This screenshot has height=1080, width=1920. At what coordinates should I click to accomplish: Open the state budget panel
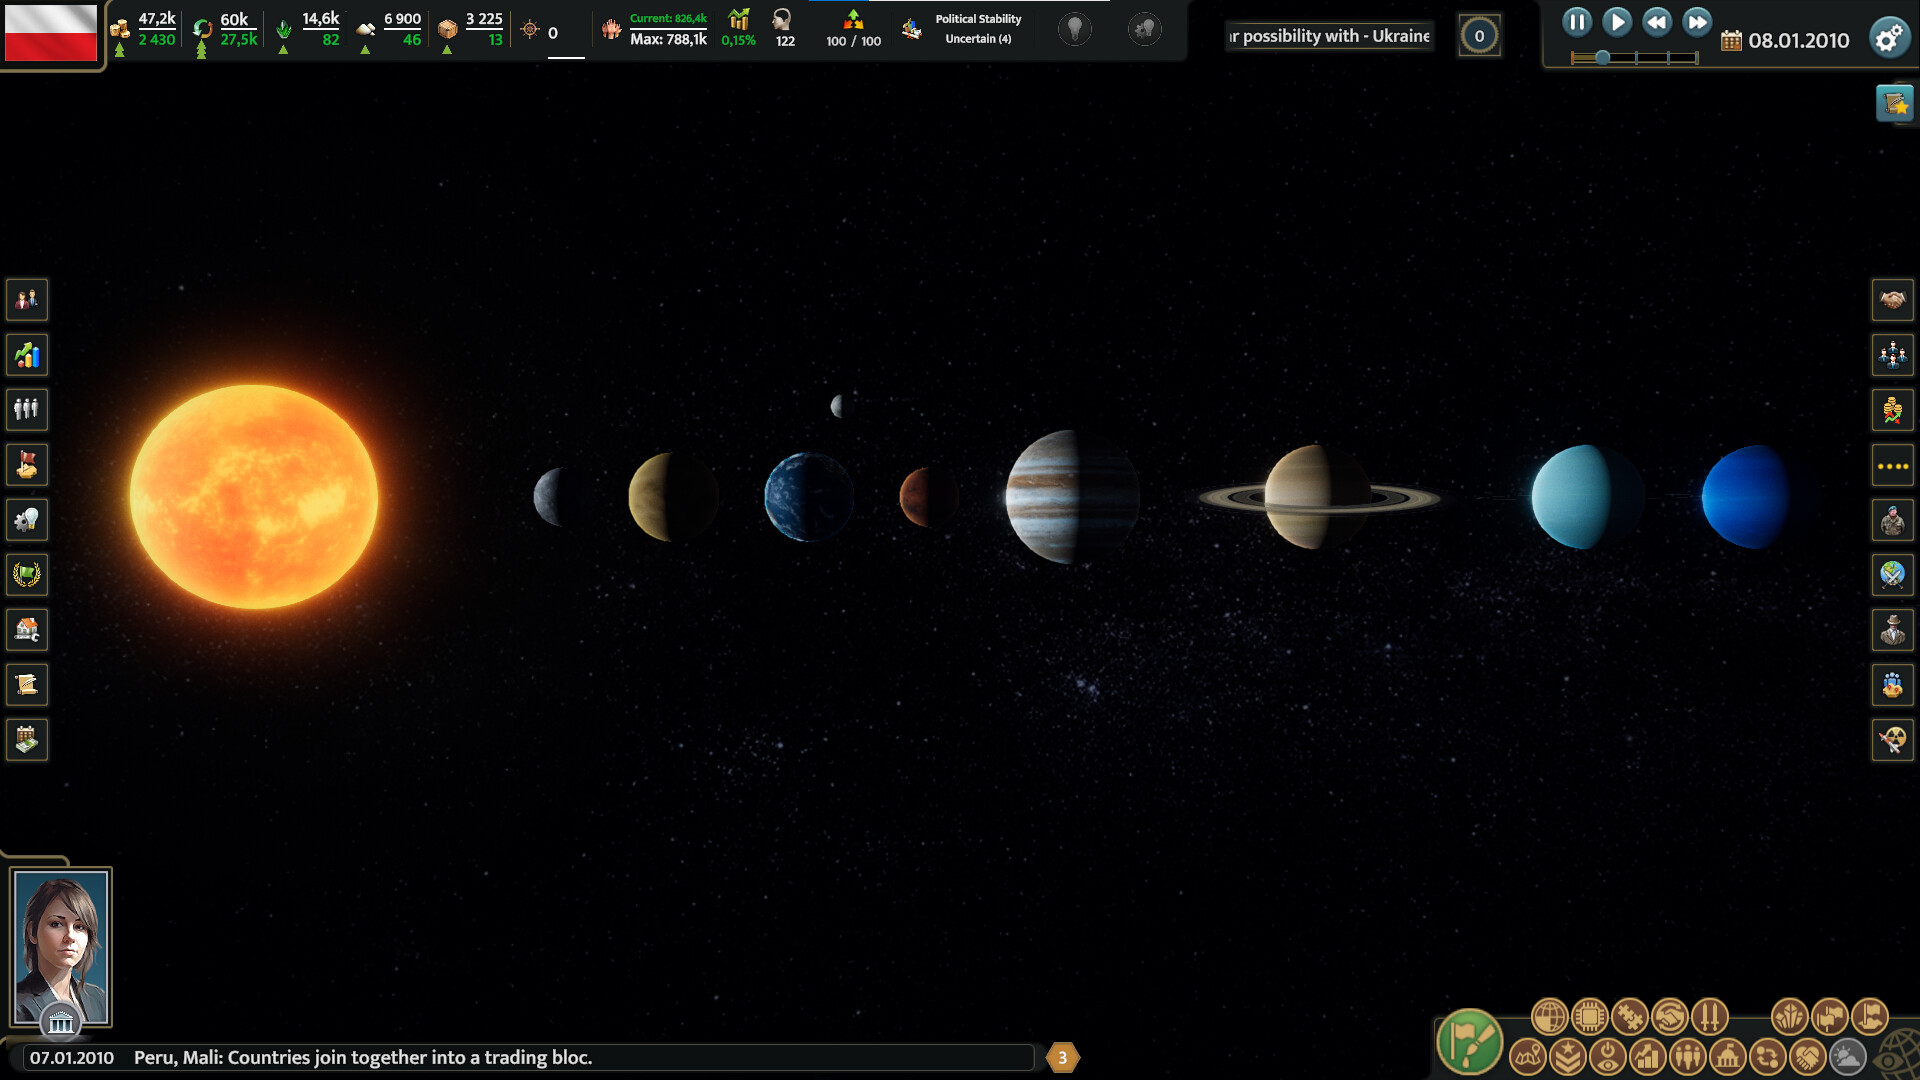27,739
